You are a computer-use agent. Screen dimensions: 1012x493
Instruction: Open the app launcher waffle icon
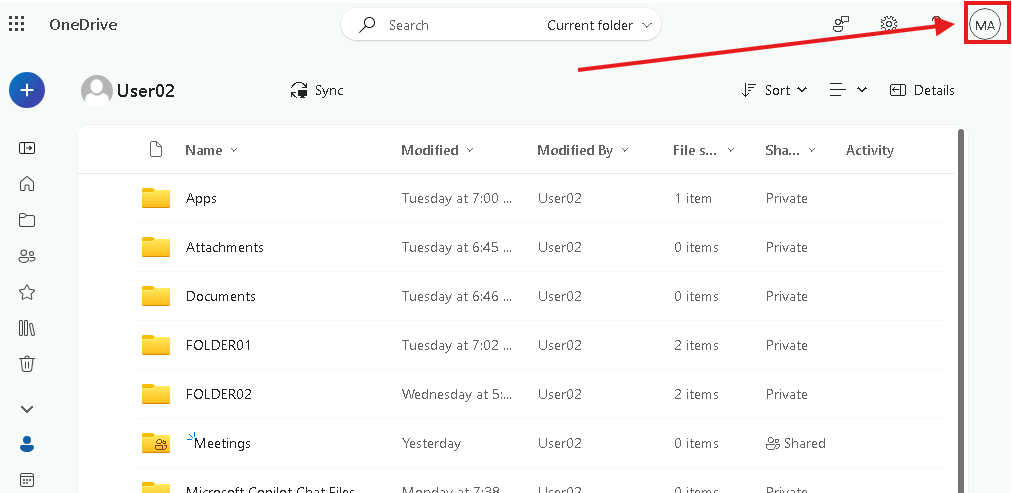17,25
